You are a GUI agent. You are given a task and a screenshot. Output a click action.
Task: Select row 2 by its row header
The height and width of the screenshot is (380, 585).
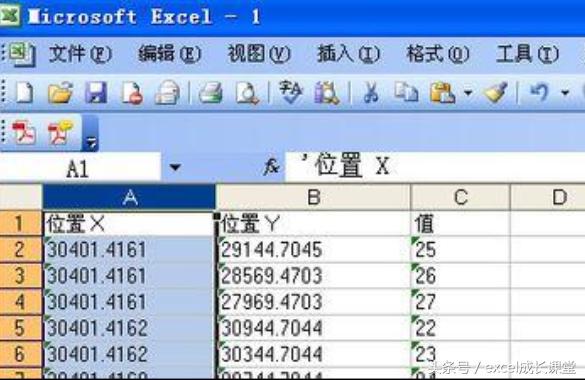pyautogui.click(x=21, y=250)
